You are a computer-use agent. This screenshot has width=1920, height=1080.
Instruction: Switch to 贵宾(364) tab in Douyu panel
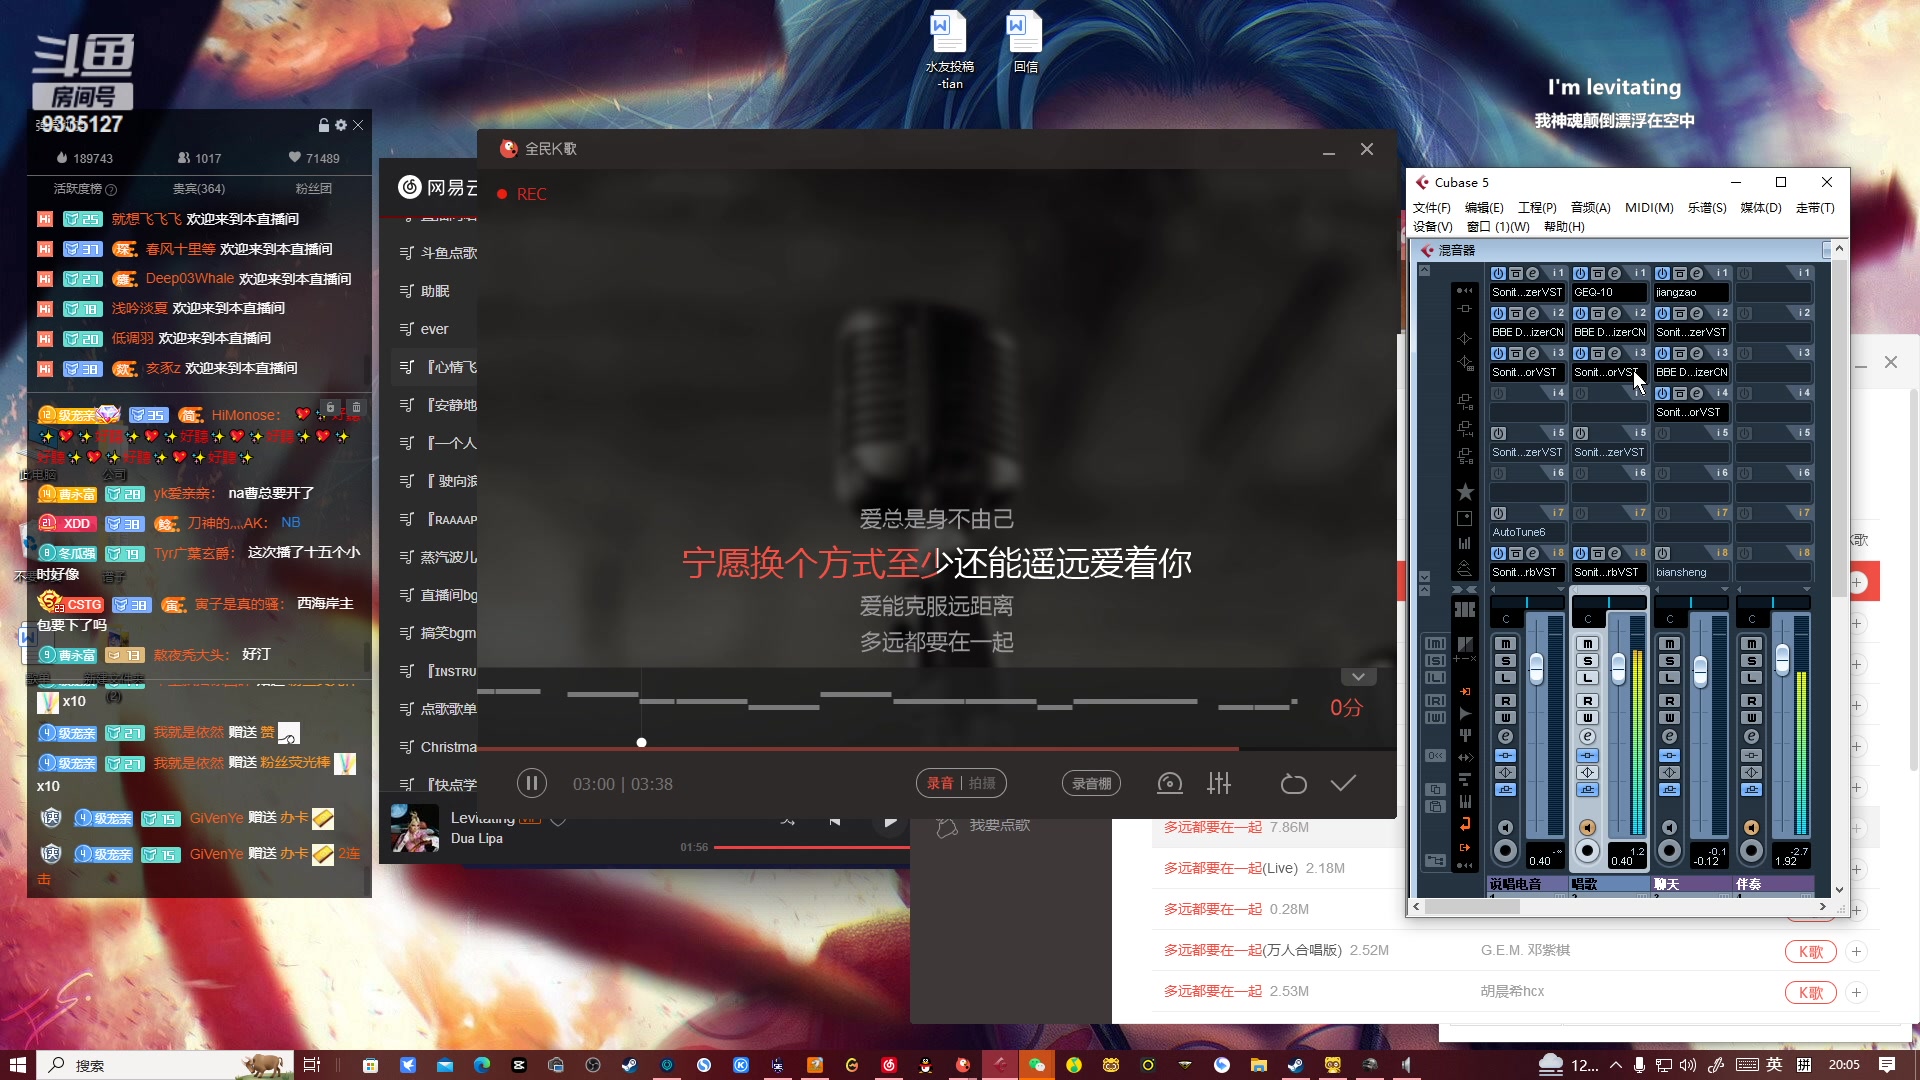click(x=198, y=188)
